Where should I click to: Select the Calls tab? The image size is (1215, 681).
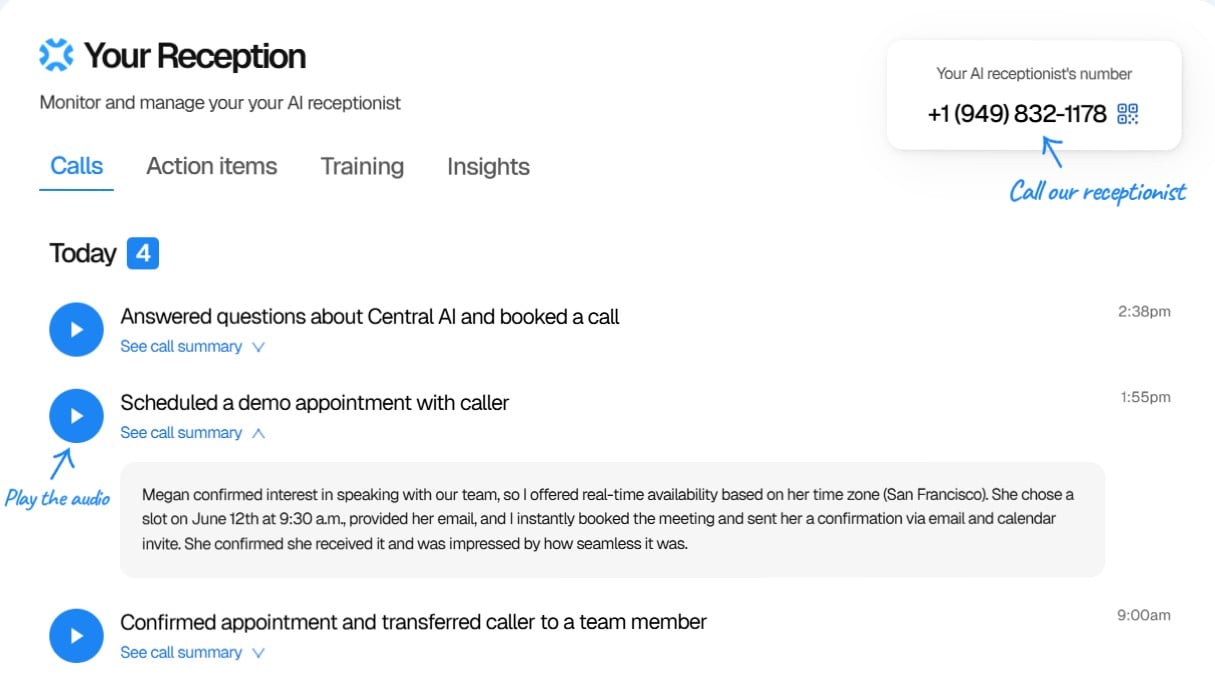point(77,166)
